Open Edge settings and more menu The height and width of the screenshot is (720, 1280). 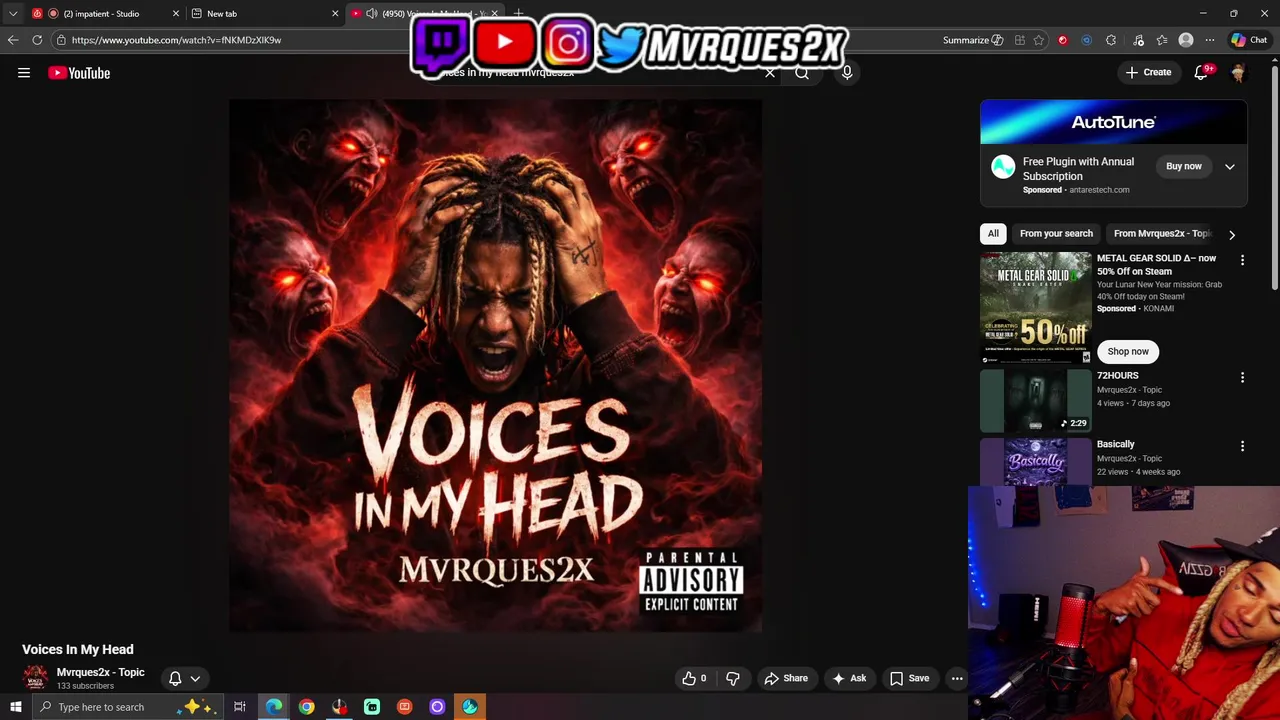[1210, 40]
